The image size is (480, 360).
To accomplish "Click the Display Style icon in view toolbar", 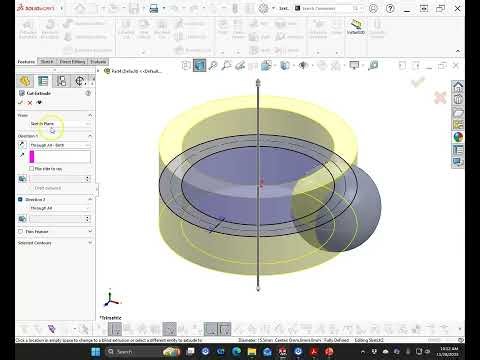I will click(x=285, y=66).
